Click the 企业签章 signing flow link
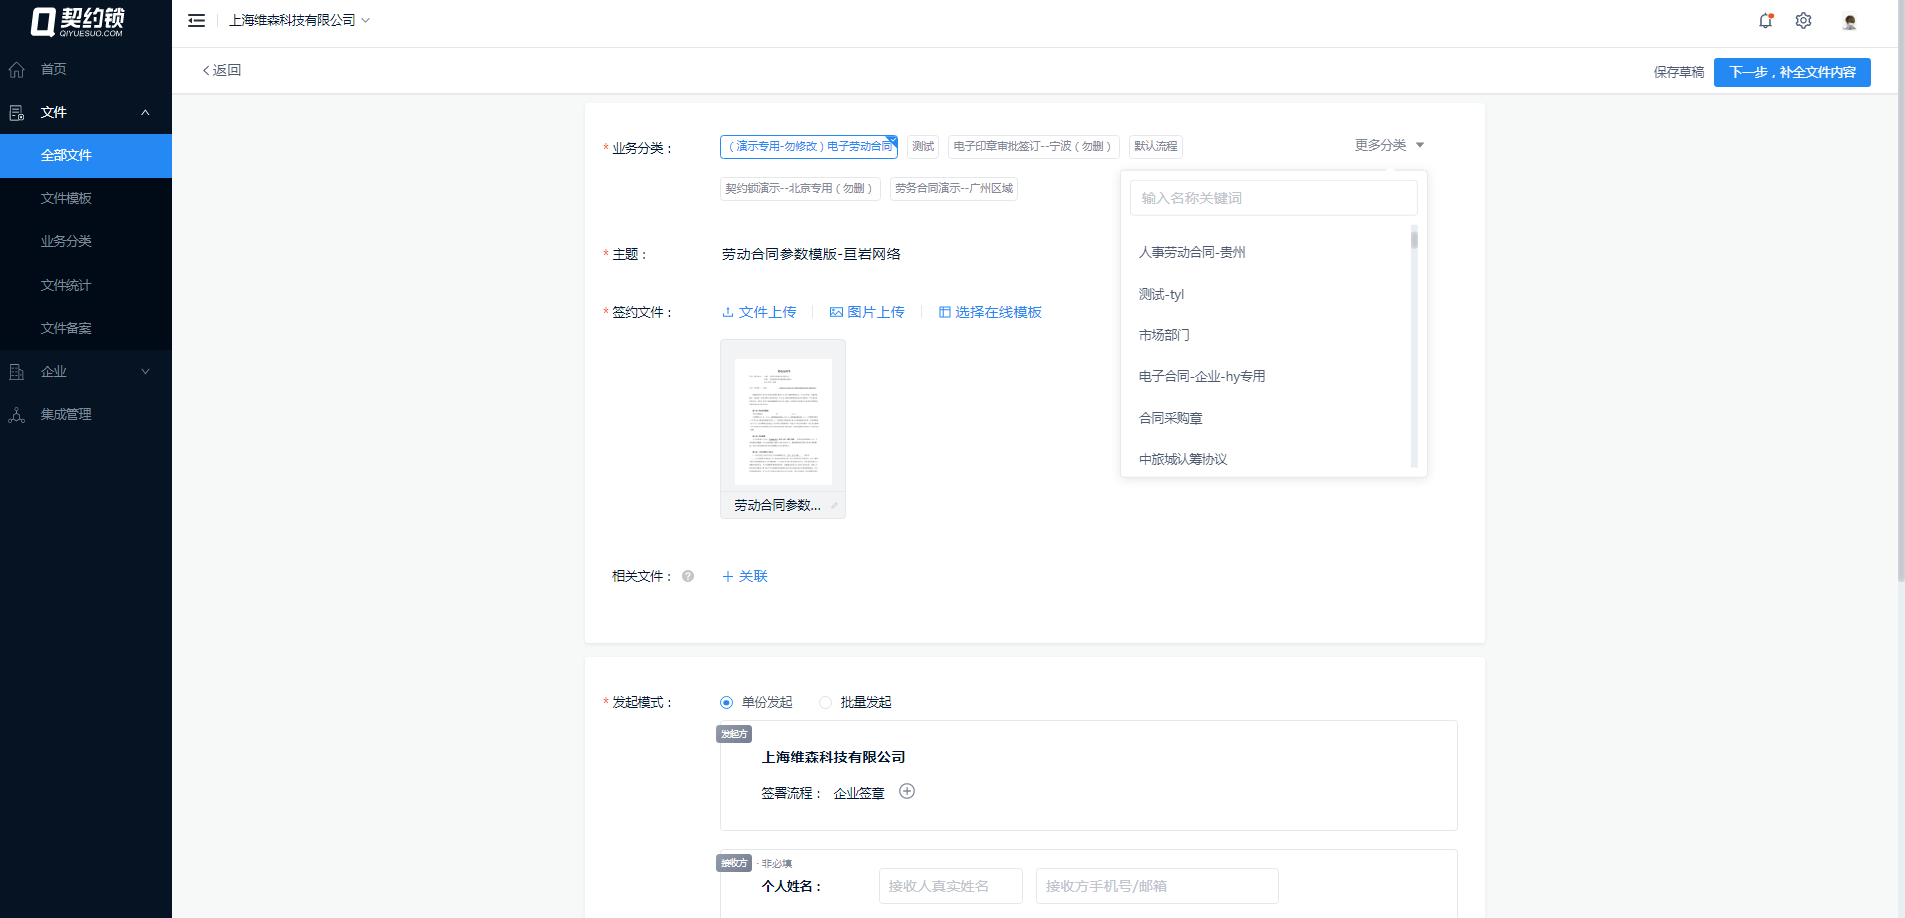Image resolution: width=1905 pixels, height=918 pixels. pyautogui.click(x=859, y=793)
